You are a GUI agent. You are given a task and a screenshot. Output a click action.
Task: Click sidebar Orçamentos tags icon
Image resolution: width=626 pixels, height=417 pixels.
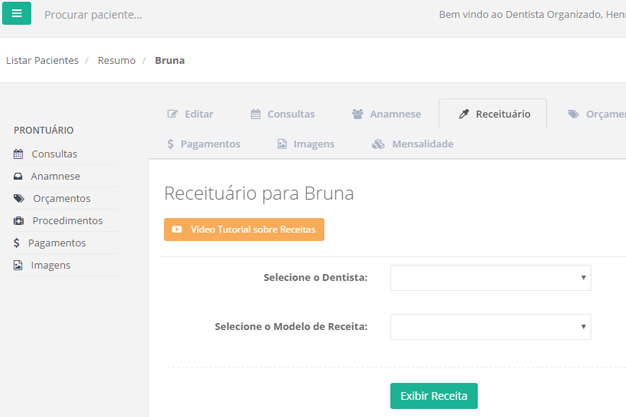tap(19, 199)
